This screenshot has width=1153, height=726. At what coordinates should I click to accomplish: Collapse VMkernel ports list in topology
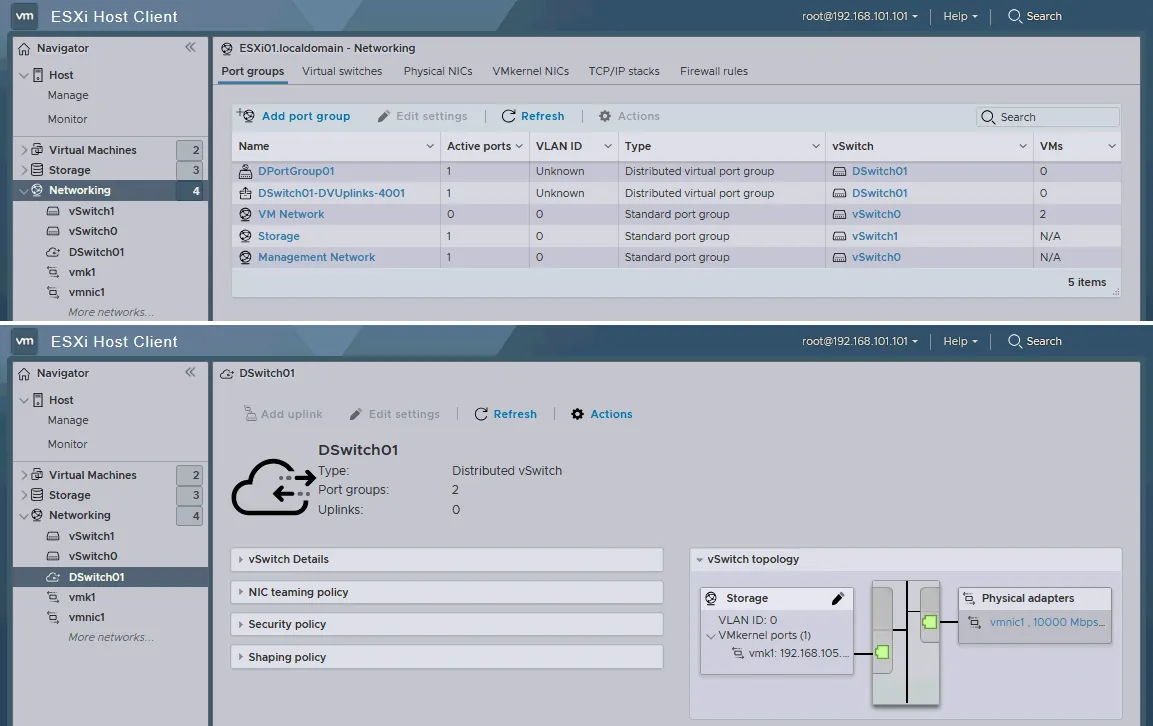tap(711, 636)
